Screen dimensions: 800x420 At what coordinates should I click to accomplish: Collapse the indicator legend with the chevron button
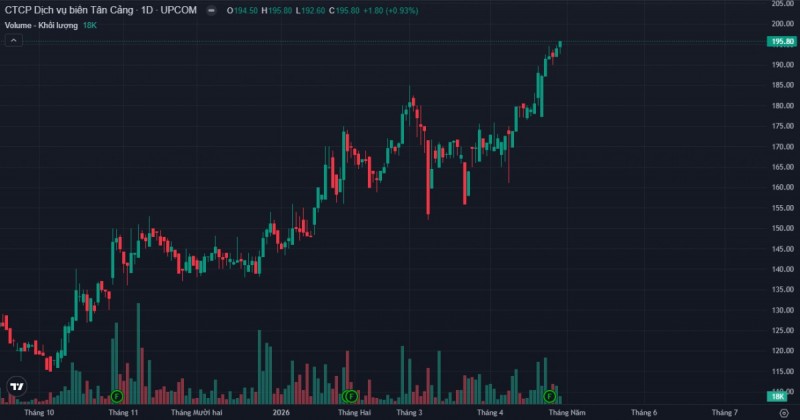pos(13,40)
